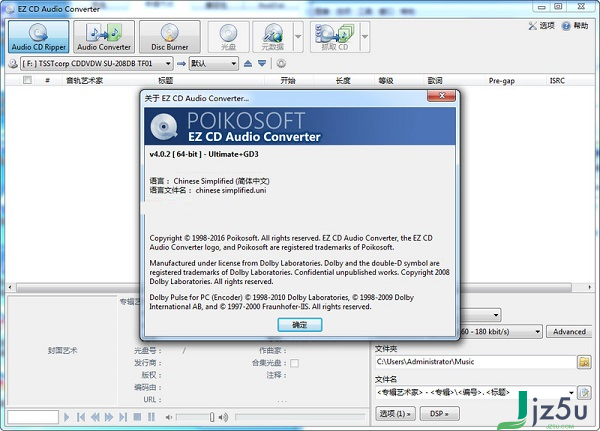Open the 默认 profile dropdown
Image resolution: width=600 pixels, height=431 pixels.
pos(214,64)
